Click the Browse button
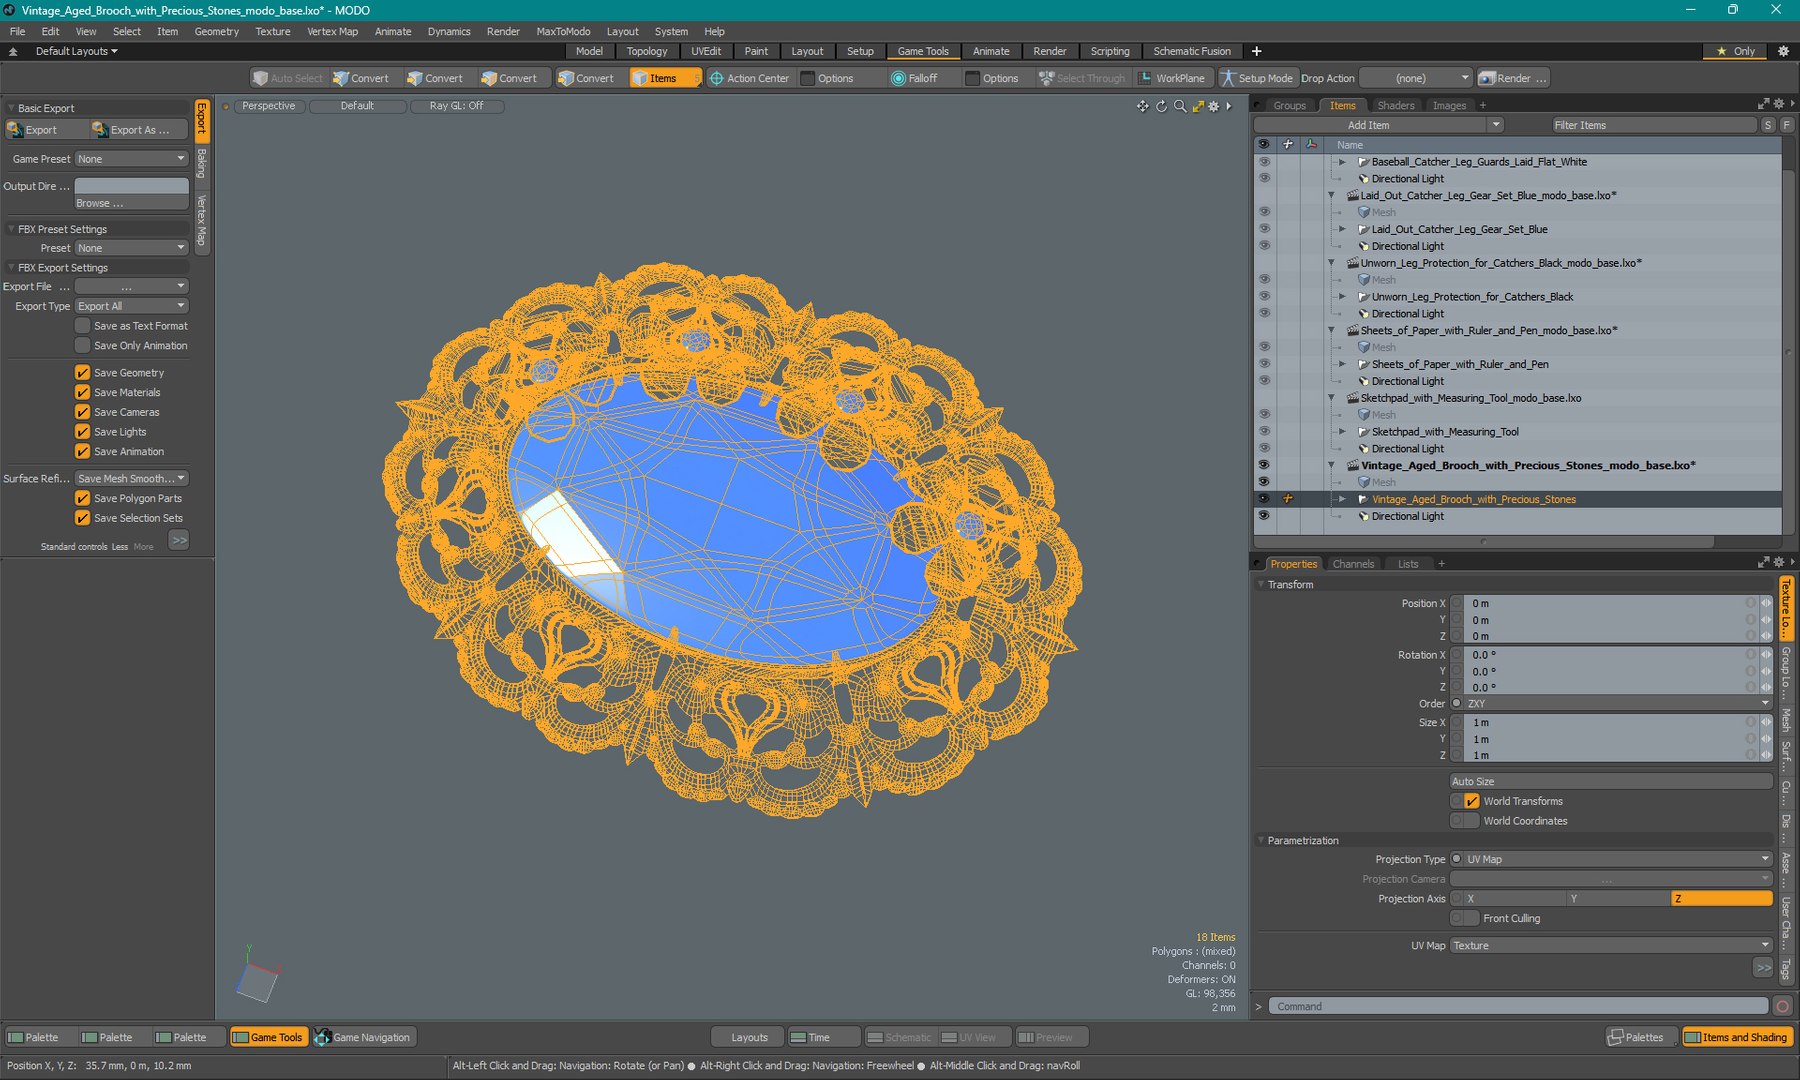Viewport: 1800px width, 1080px height. (x=132, y=203)
